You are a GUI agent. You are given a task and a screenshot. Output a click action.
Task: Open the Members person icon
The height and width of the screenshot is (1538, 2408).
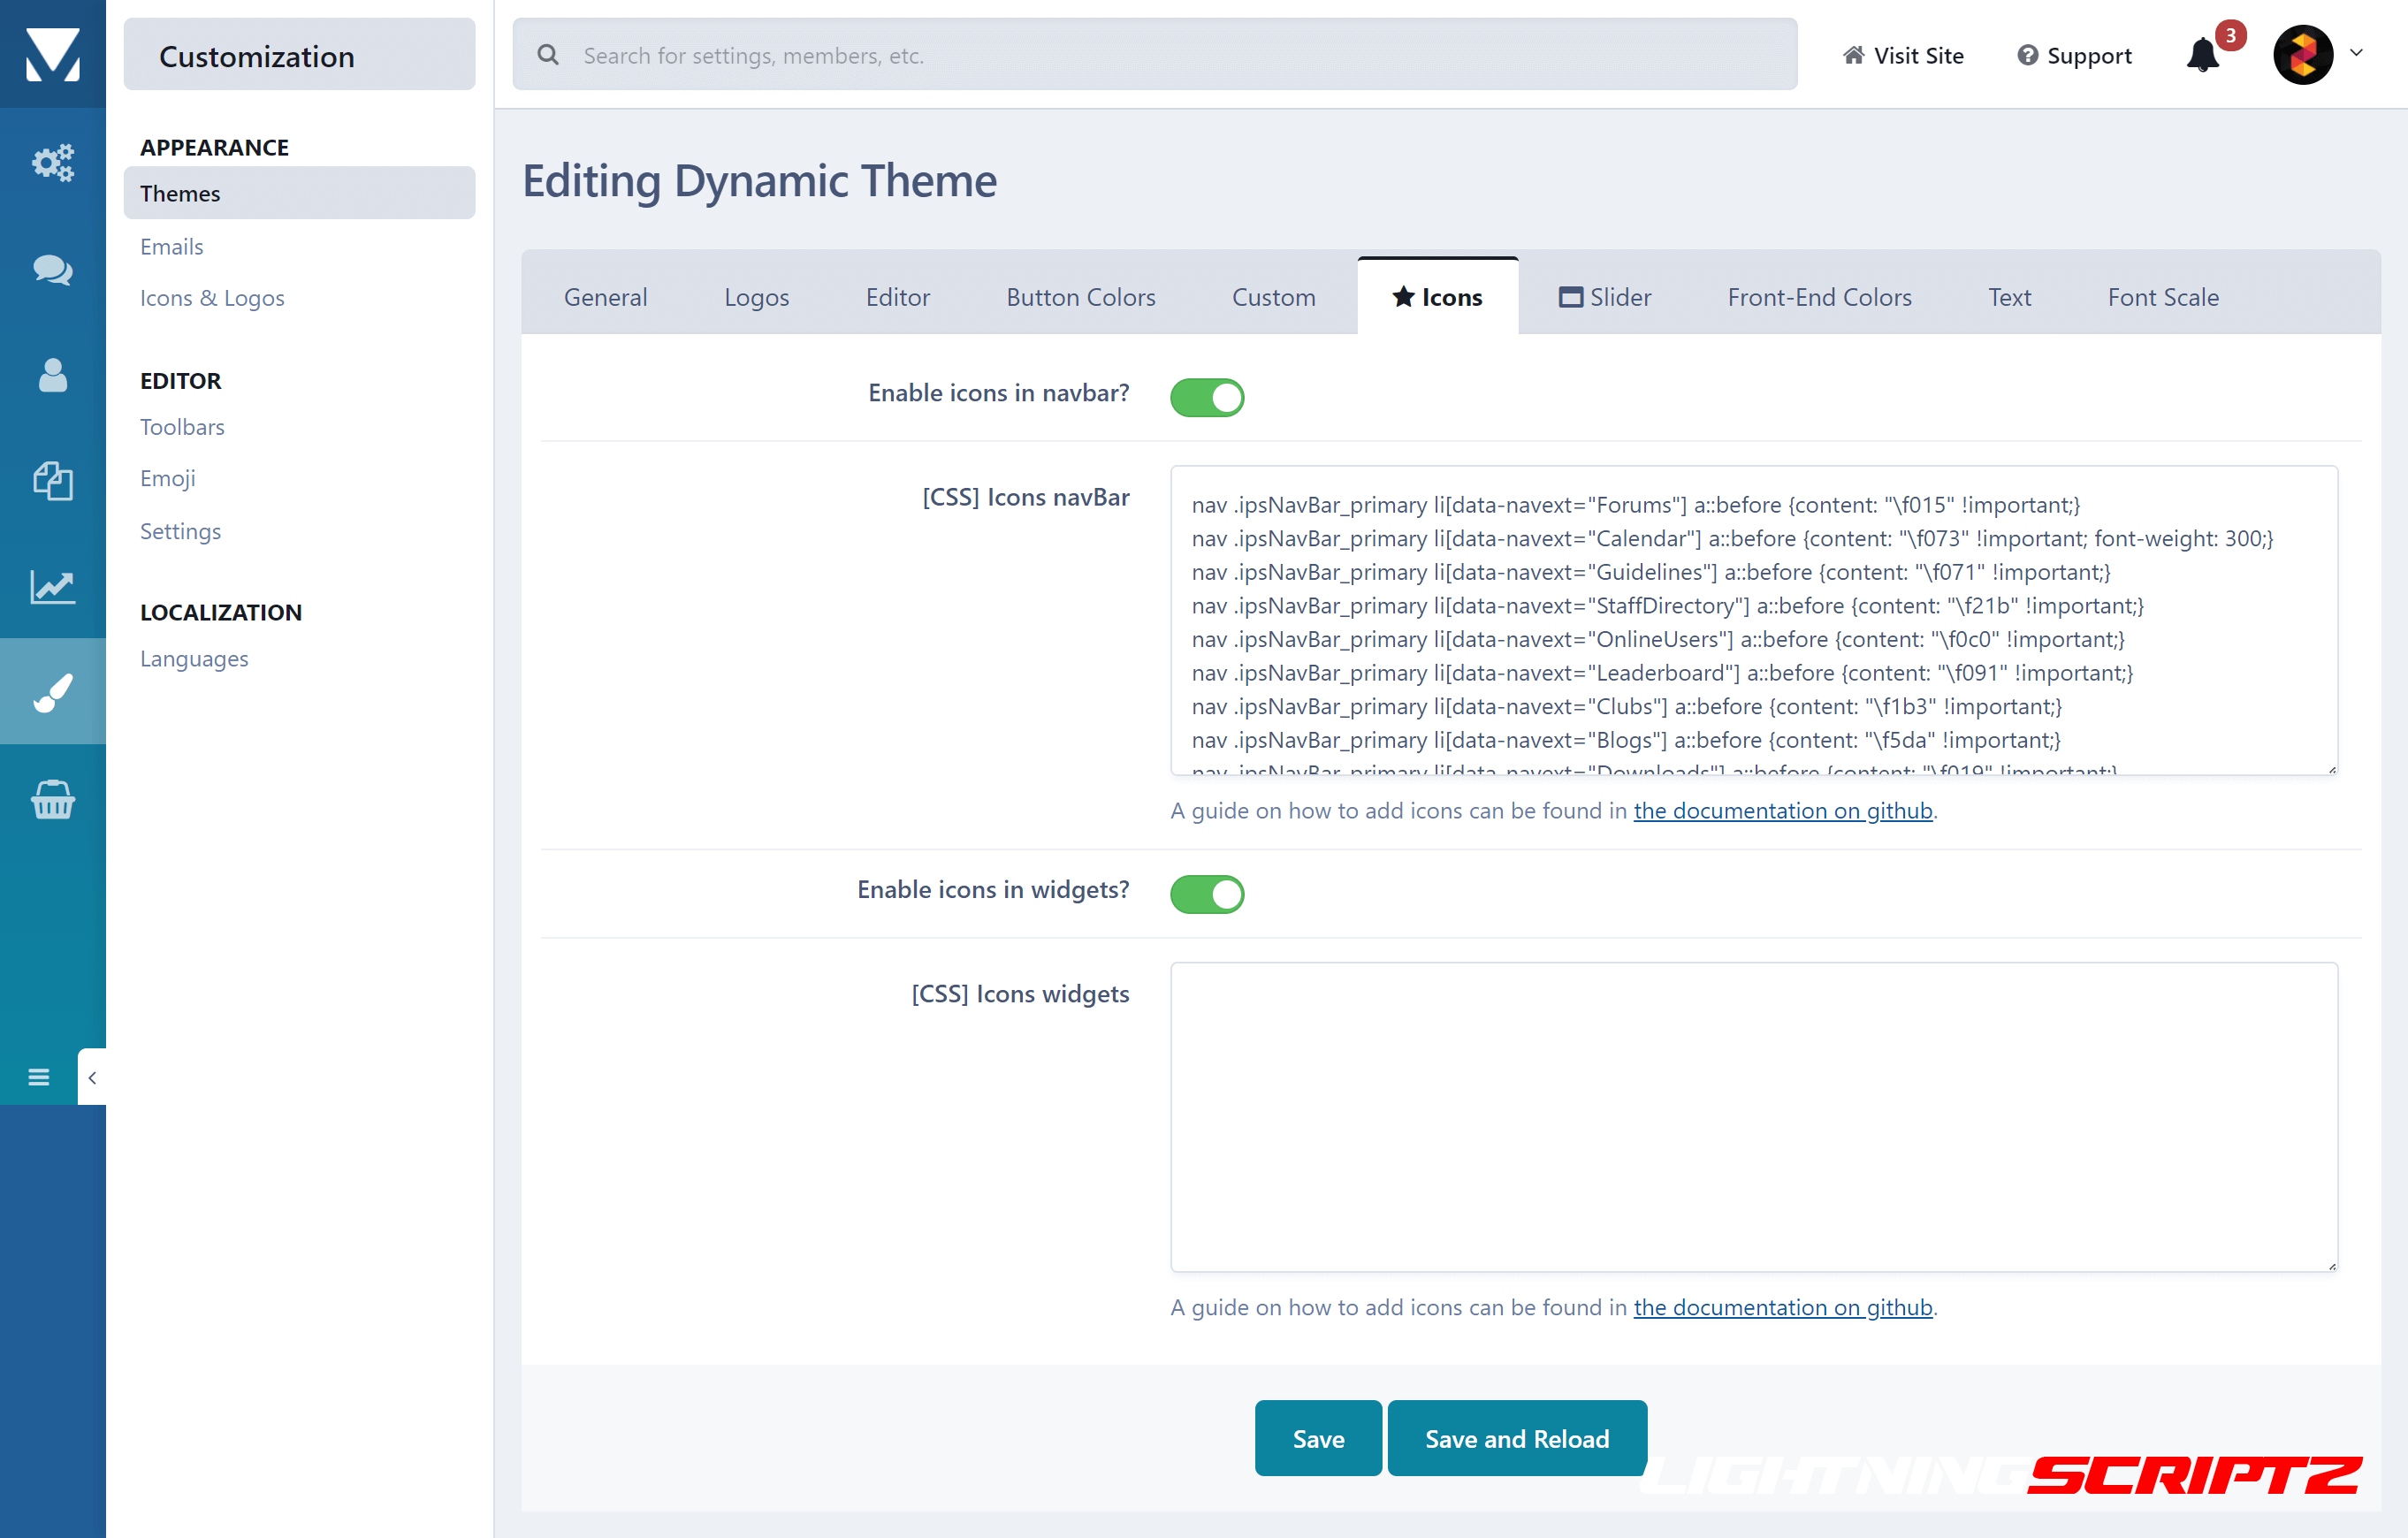click(52, 376)
